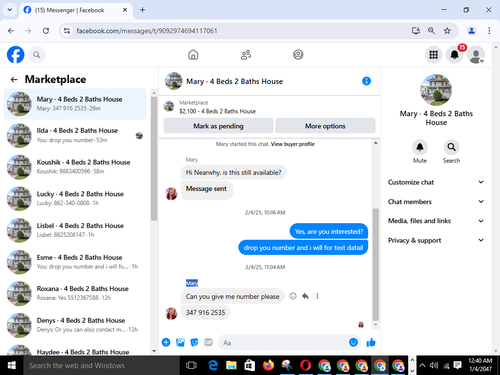Open Windows Start button
This screenshot has width=500, height=375.
coord(12,365)
